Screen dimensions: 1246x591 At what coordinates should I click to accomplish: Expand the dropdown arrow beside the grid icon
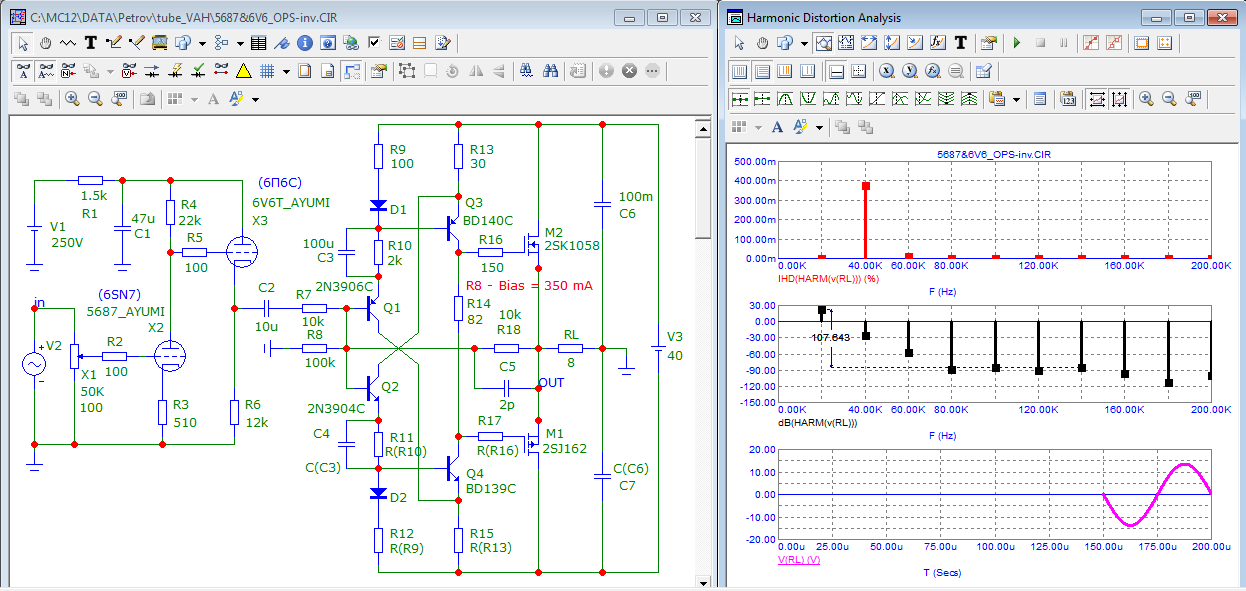coord(286,71)
